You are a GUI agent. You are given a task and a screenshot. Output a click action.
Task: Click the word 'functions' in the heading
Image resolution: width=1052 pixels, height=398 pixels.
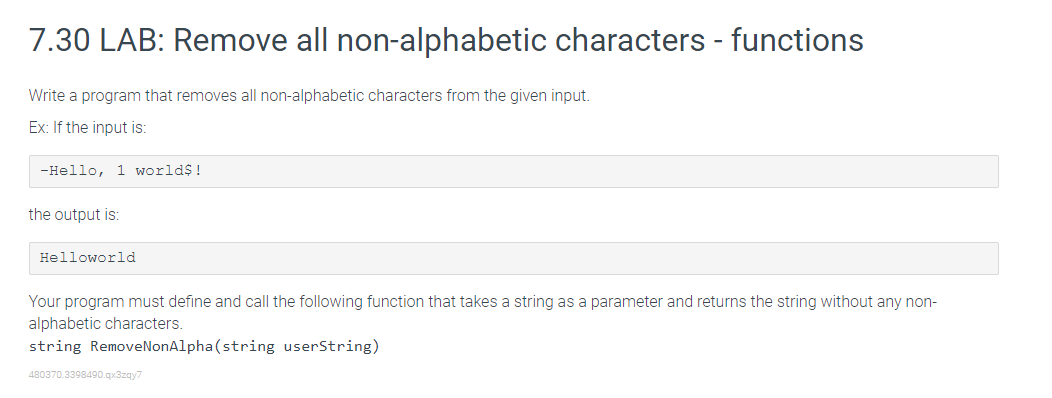[x=797, y=40]
